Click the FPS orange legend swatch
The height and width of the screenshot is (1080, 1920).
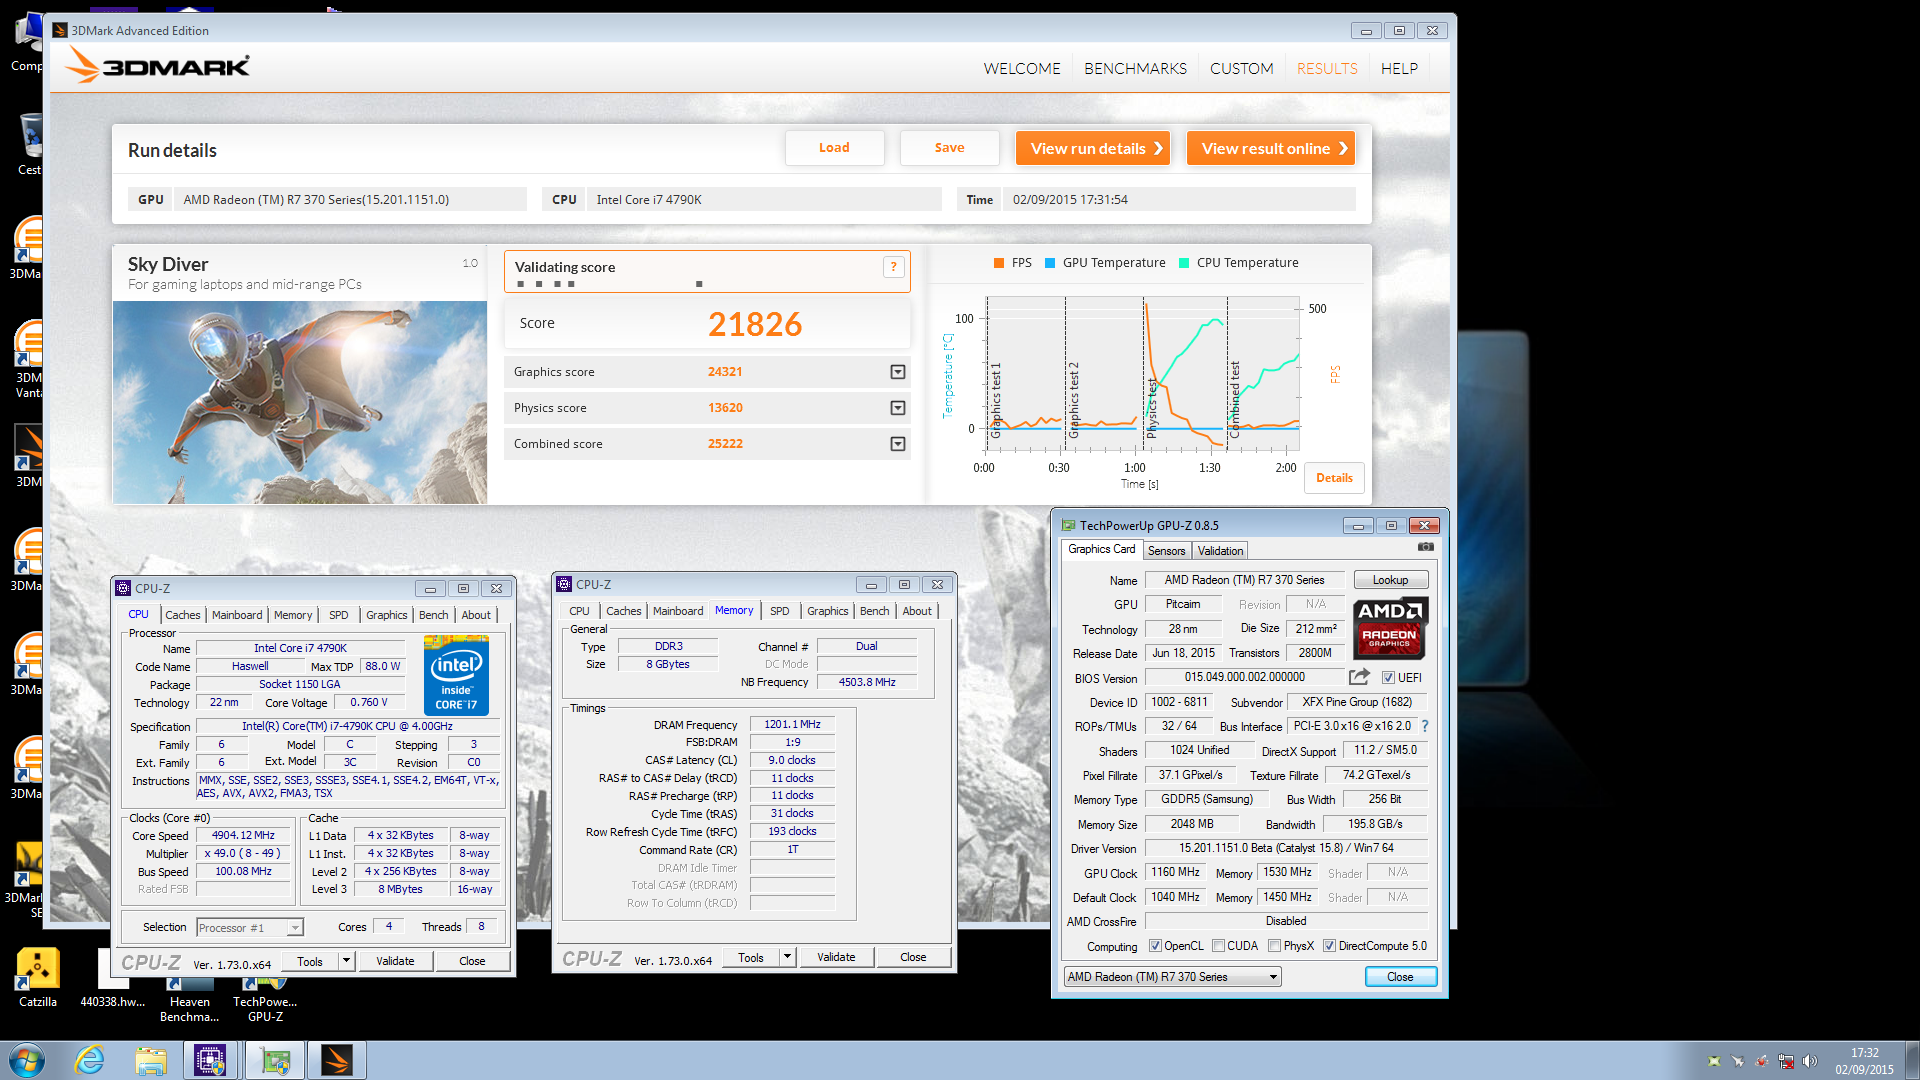tap(998, 263)
